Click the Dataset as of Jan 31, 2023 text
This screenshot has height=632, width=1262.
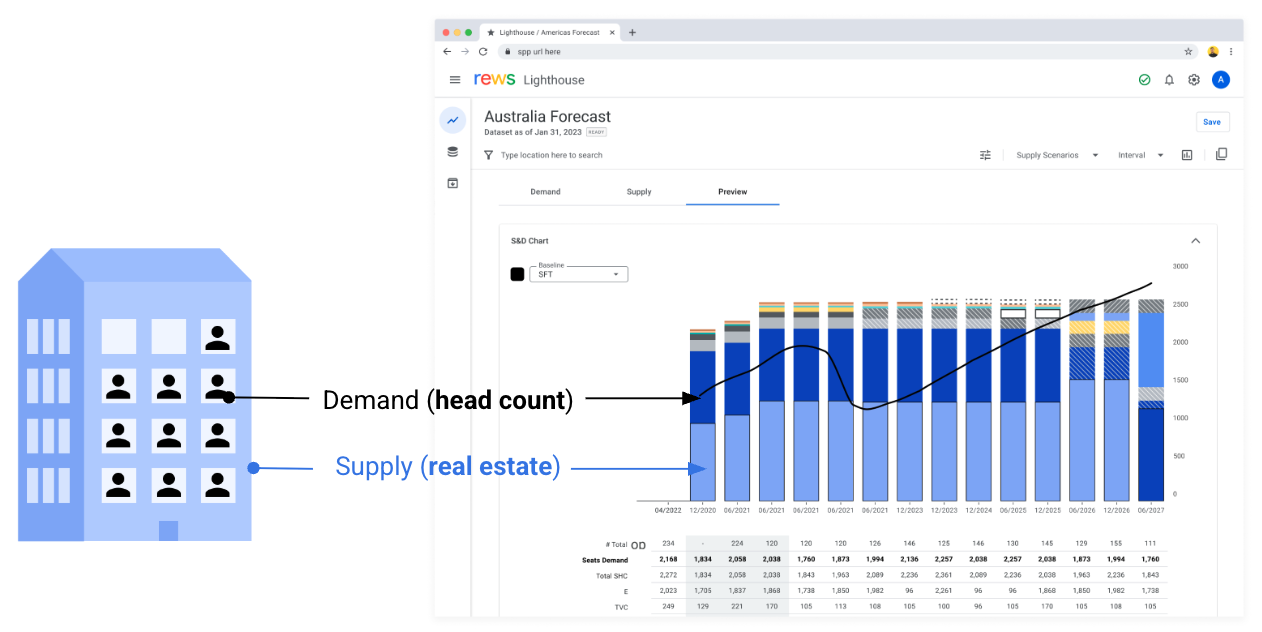click(533, 132)
